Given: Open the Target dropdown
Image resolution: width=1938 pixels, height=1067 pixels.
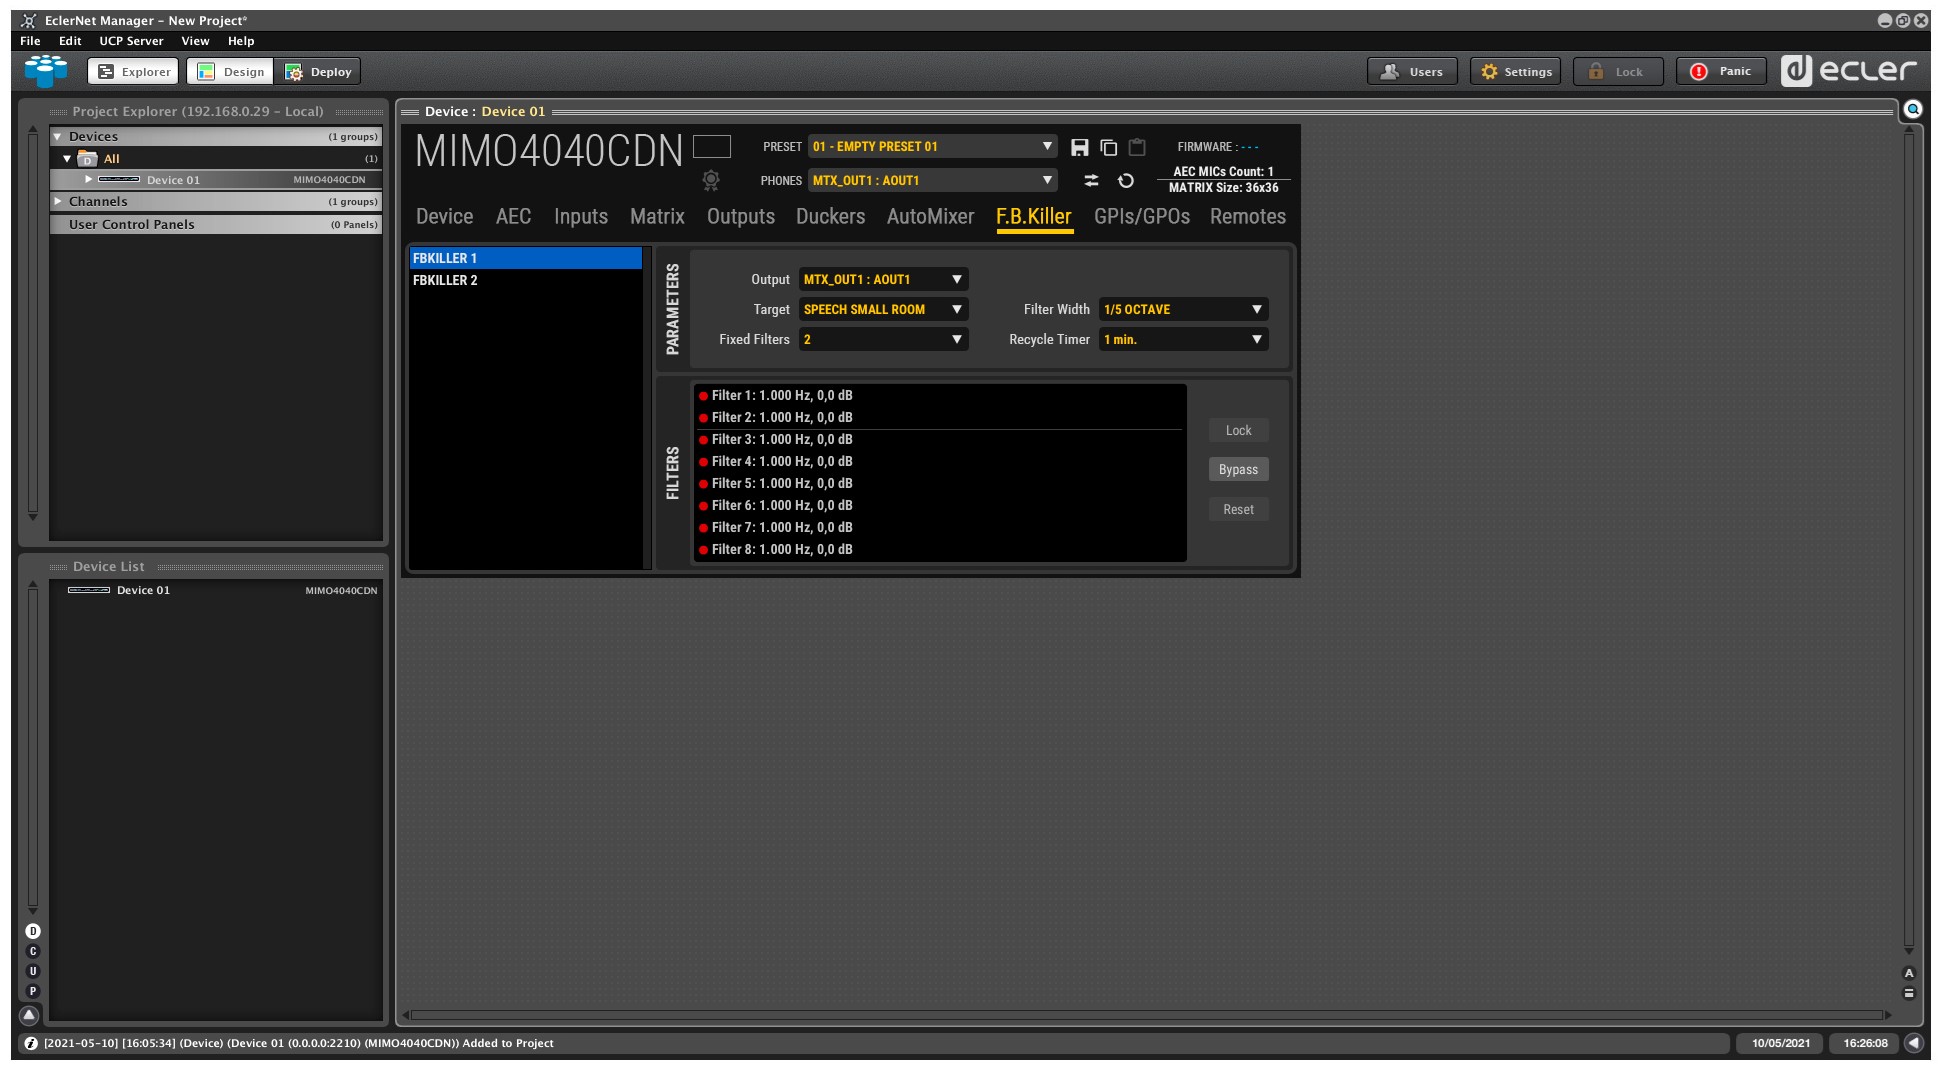Looking at the screenshot, I should click(883, 310).
